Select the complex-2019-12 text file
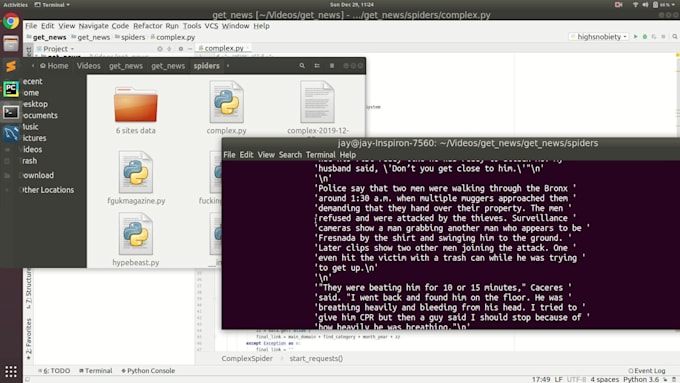 click(317, 102)
